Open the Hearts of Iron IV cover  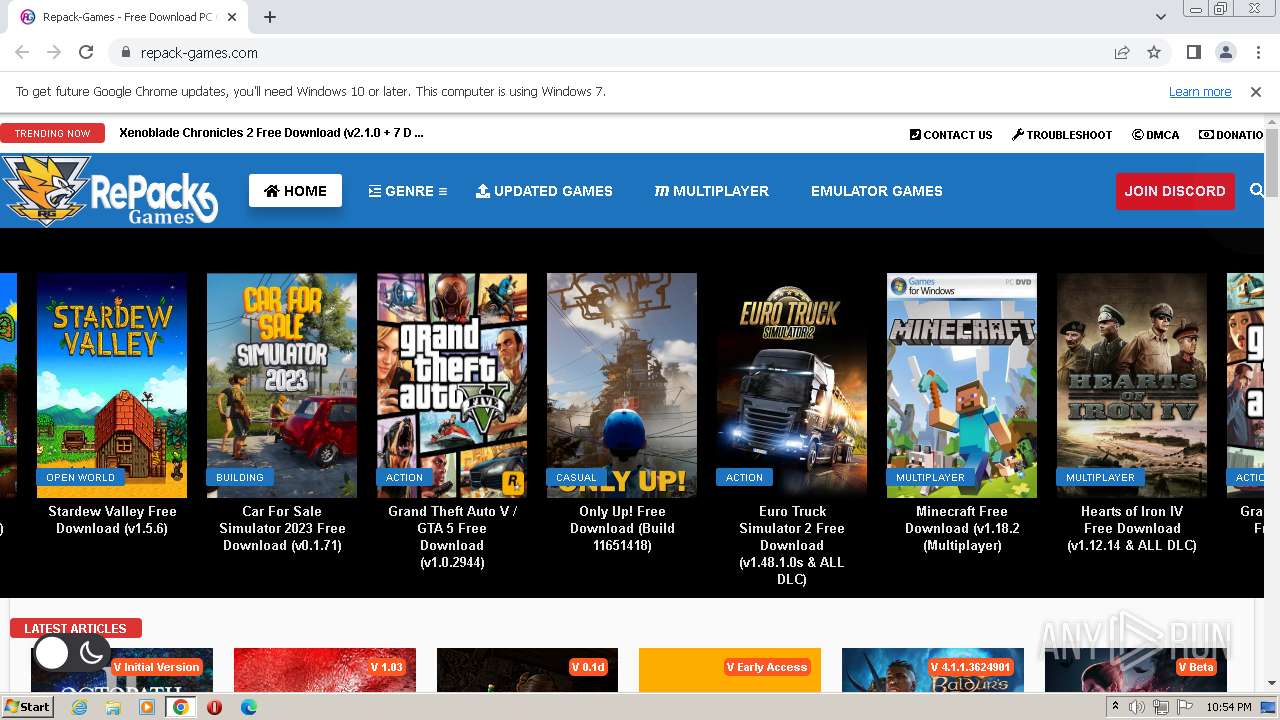pyautogui.click(x=1132, y=385)
